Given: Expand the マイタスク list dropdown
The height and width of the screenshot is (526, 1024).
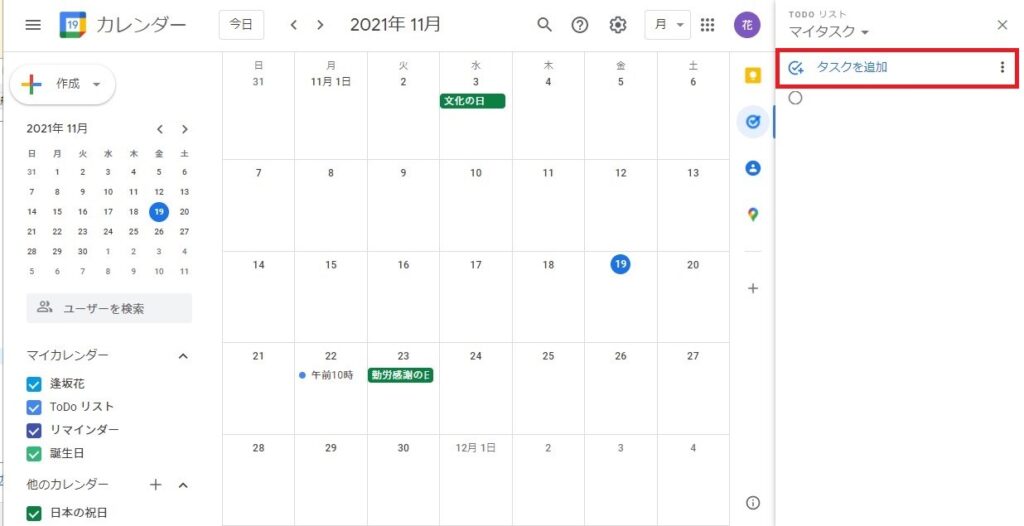Looking at the screenshot, I should click(829, 32).
